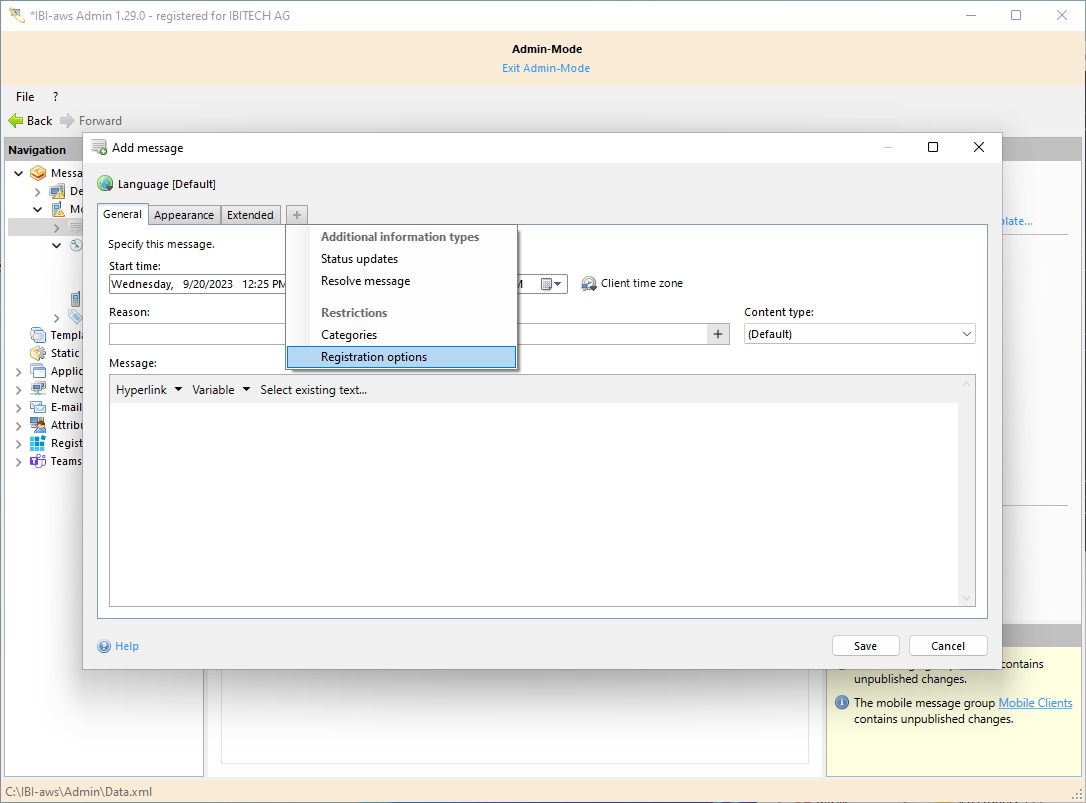Click the plus icon after Extended tab
The height and width of the screenshot is (803, 1086).
tap(297, 215)
